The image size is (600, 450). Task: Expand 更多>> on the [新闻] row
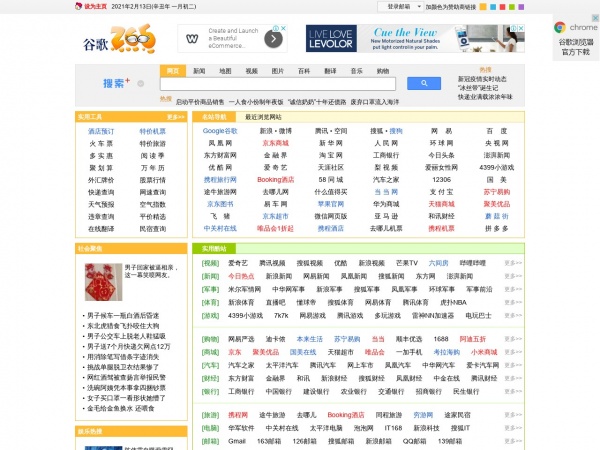(x=513, y=276)
